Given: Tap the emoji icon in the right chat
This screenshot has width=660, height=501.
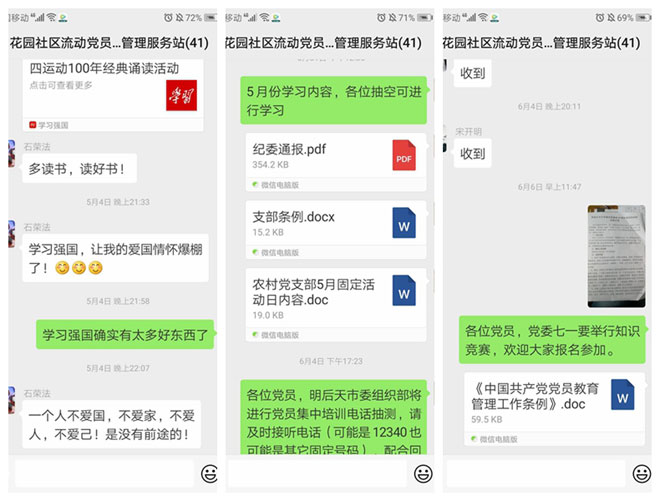Looking at the screenshot, I should click(641, 474).
